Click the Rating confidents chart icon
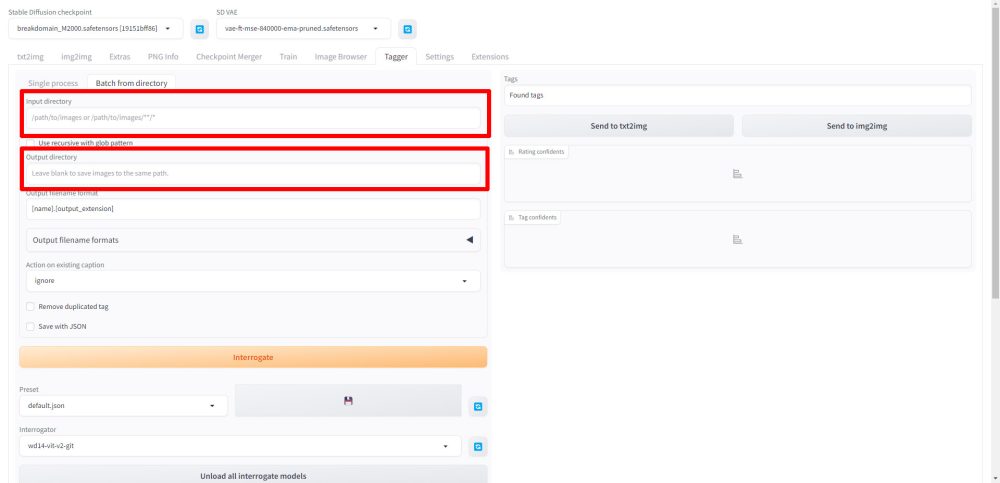The width and height of the screenshot is (1000, 483). (737, 174)
